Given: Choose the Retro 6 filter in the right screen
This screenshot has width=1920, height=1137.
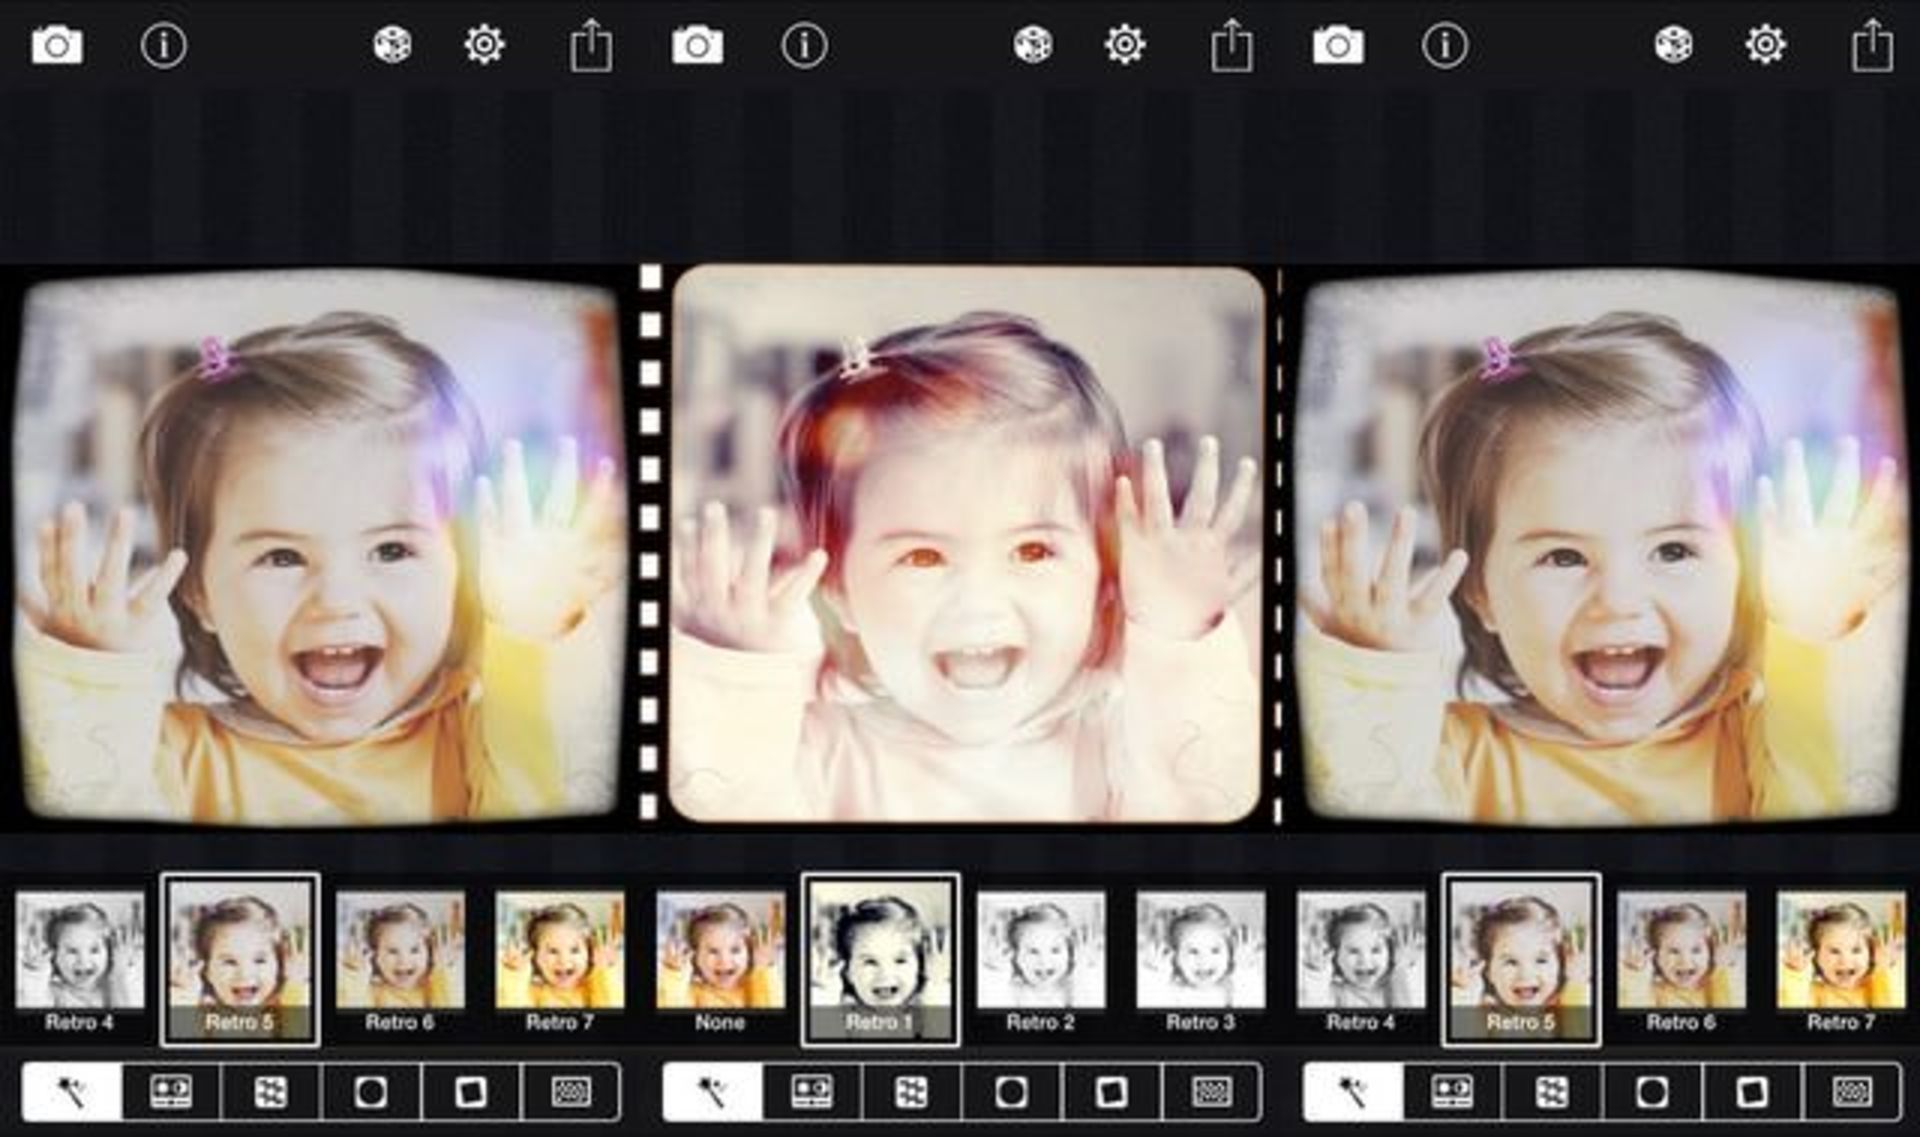Looking at the screenshot, I should (1681, 962).
